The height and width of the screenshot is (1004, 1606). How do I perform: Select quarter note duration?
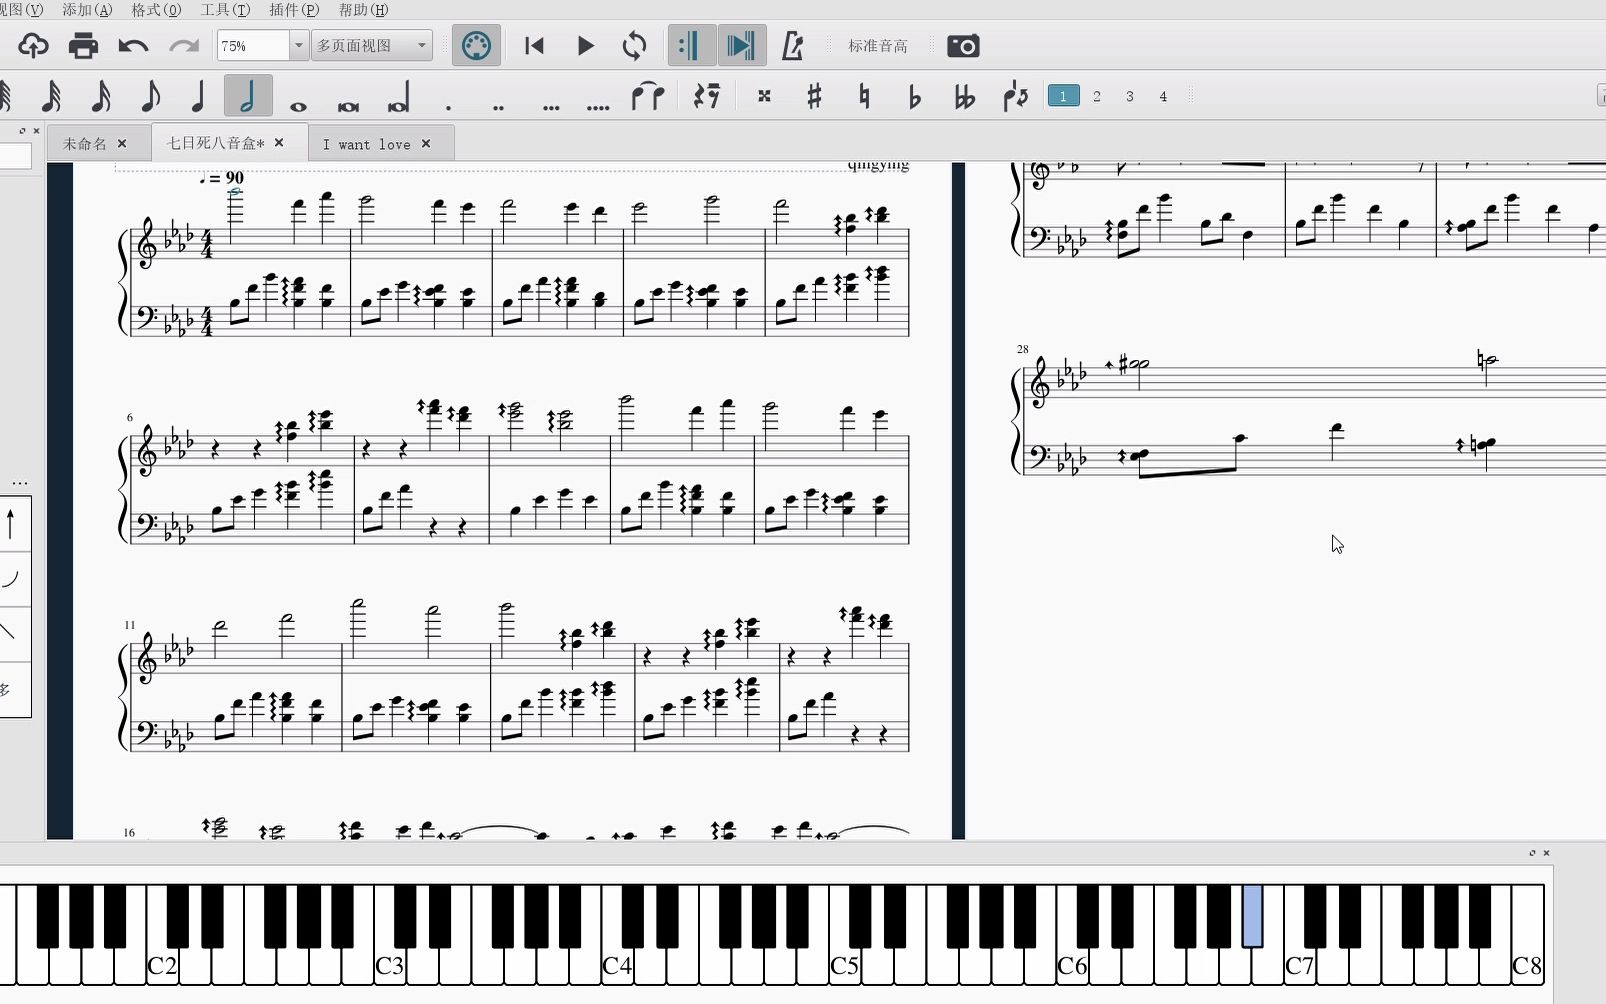[x=198, y=97]
